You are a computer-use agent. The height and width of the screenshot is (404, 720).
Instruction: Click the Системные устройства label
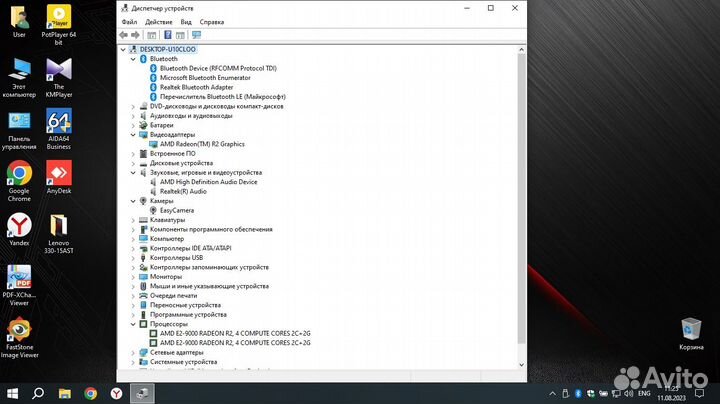(x=183, y=362)
